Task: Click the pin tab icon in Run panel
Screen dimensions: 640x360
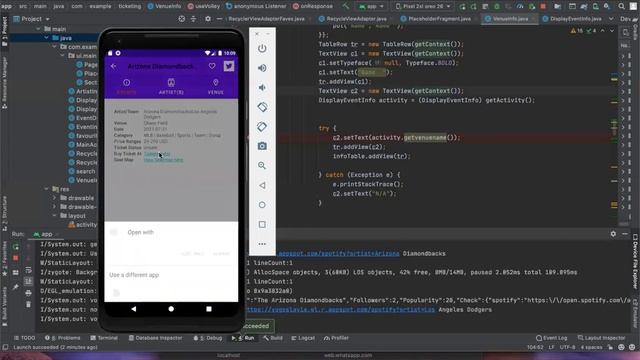Action: click(16, 287)
